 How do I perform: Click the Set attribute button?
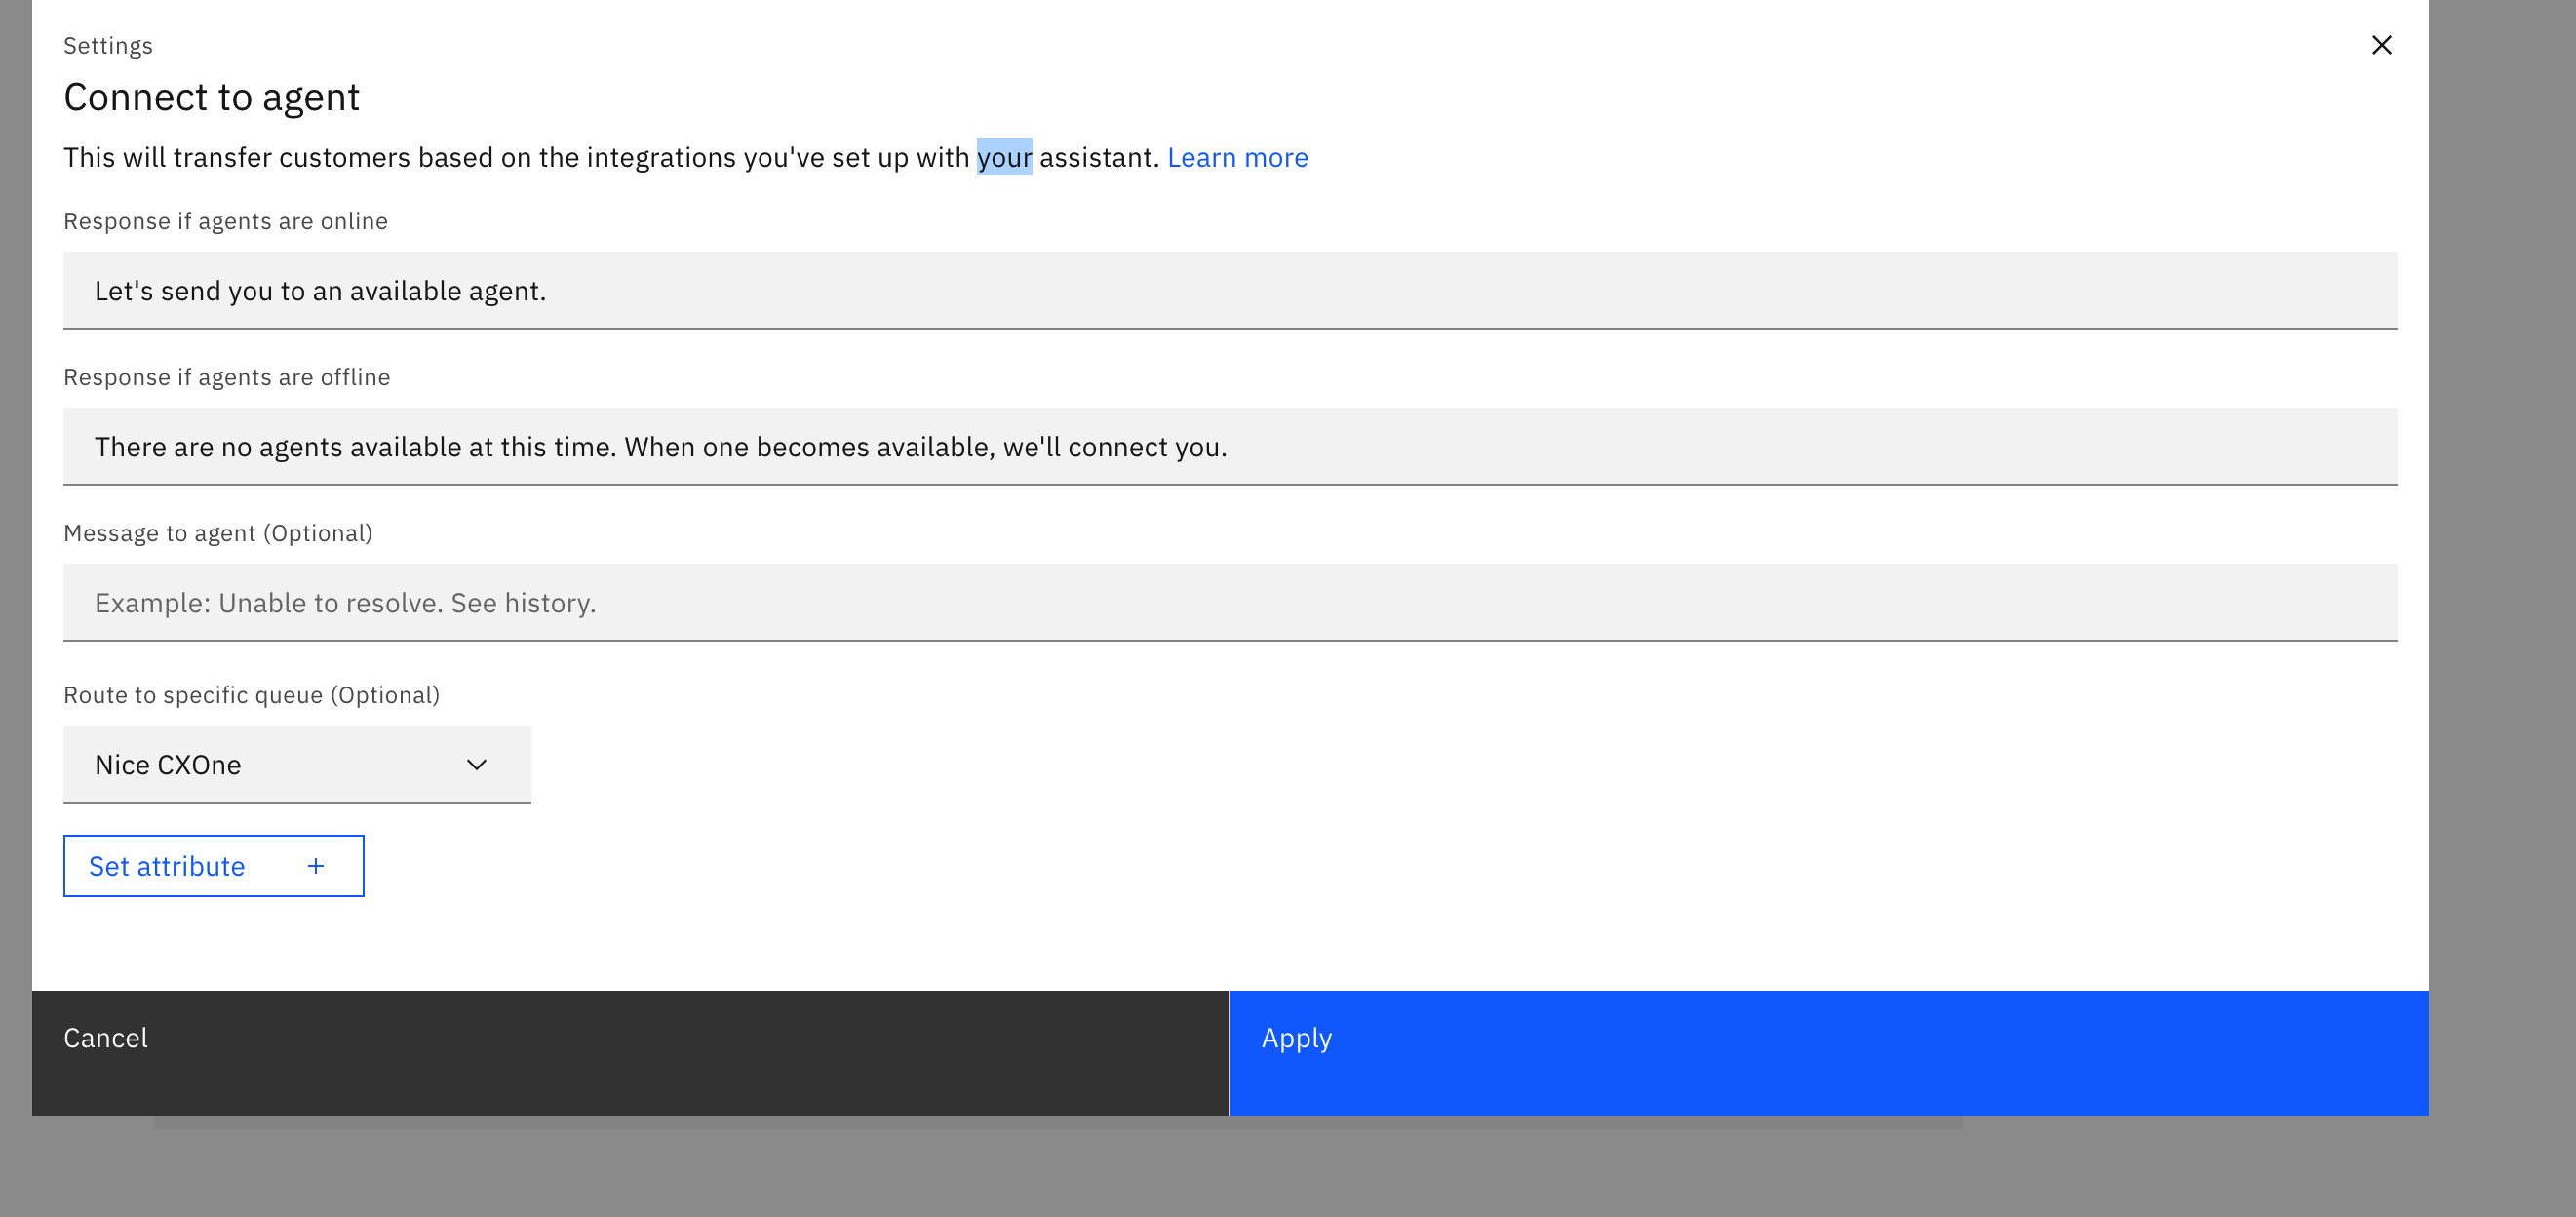(167, 866)
